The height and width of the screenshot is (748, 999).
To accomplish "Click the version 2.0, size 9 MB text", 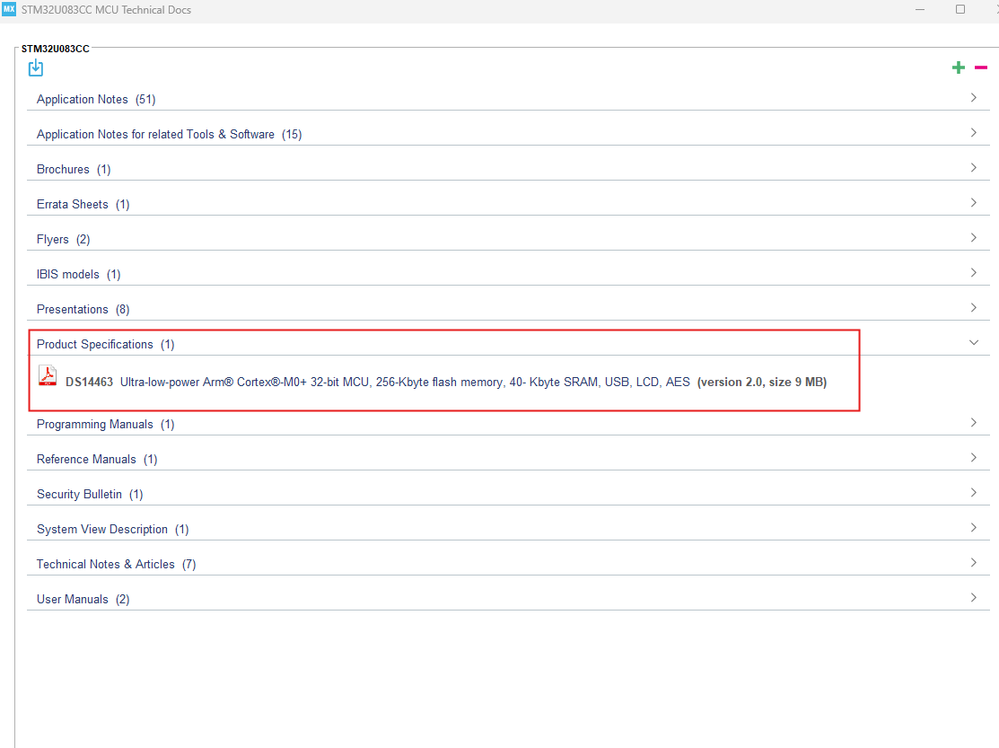I will point(762,382).
